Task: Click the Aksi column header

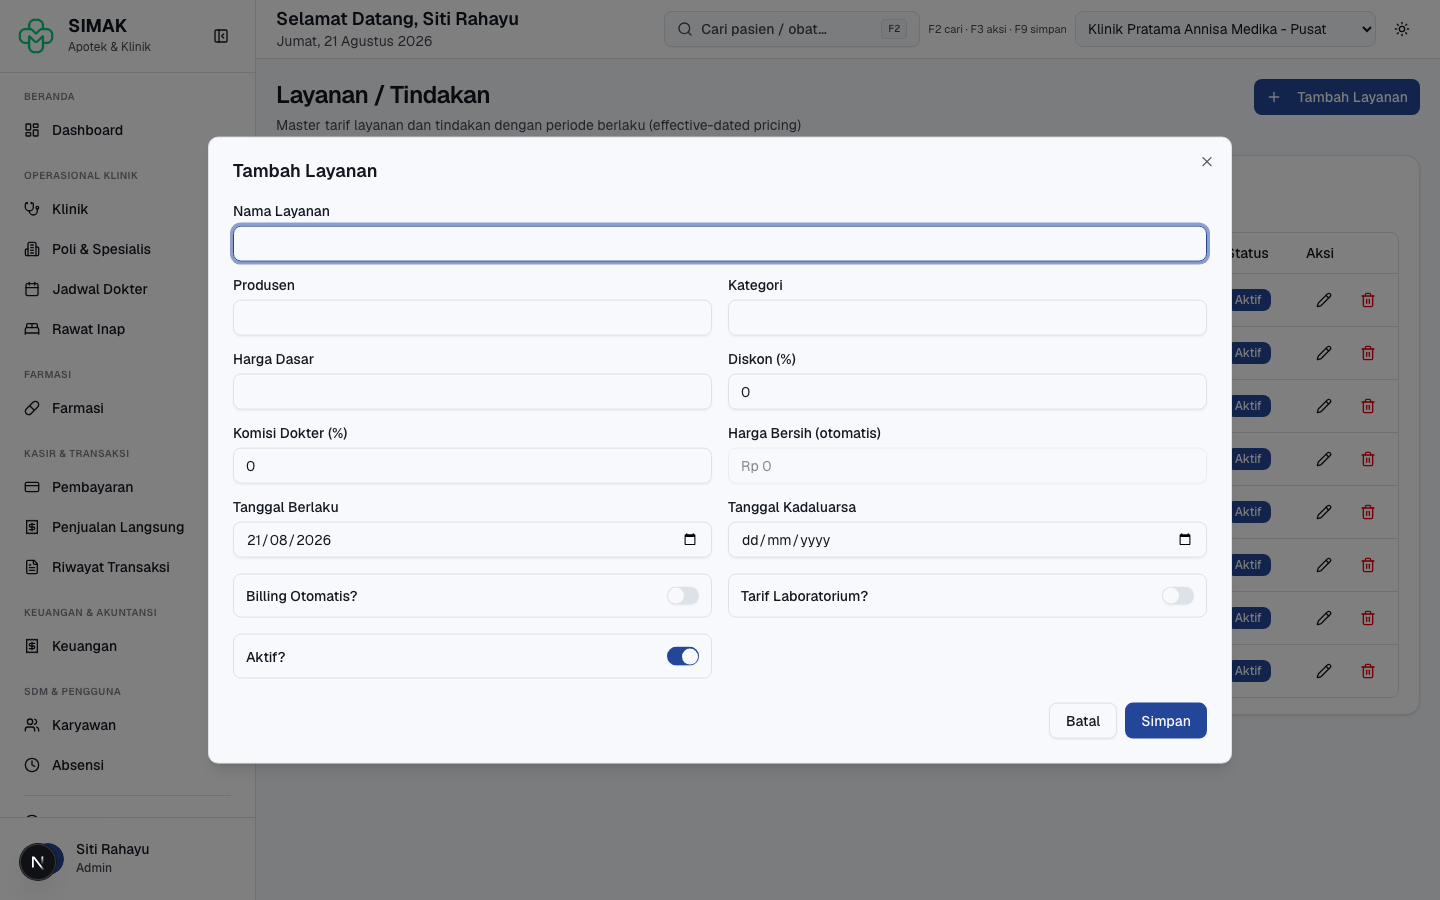Action: coord(1320,253)
